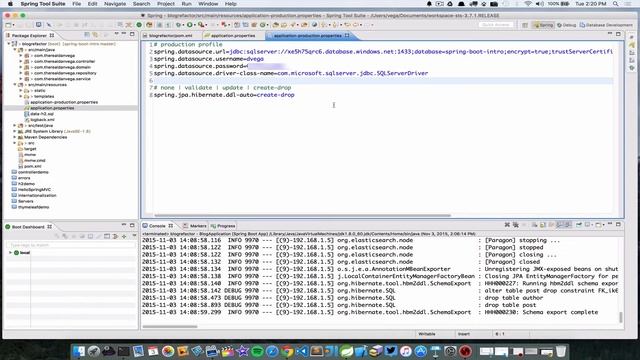Screen dimensions: 640x360
Task: Select the thymeleafdemo project
Action: (x=33, y=207)
